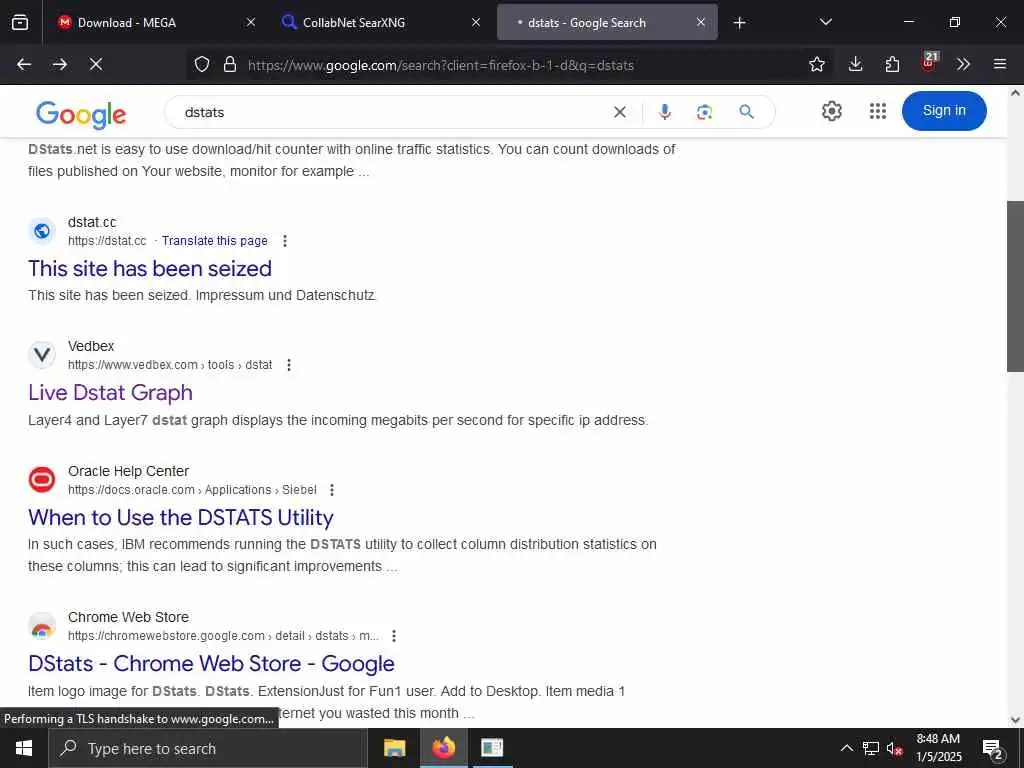This screenshot has height=768, width=1024.
Task: Click https://dstat.cc URL text
Action: click(x=107, y=241)
